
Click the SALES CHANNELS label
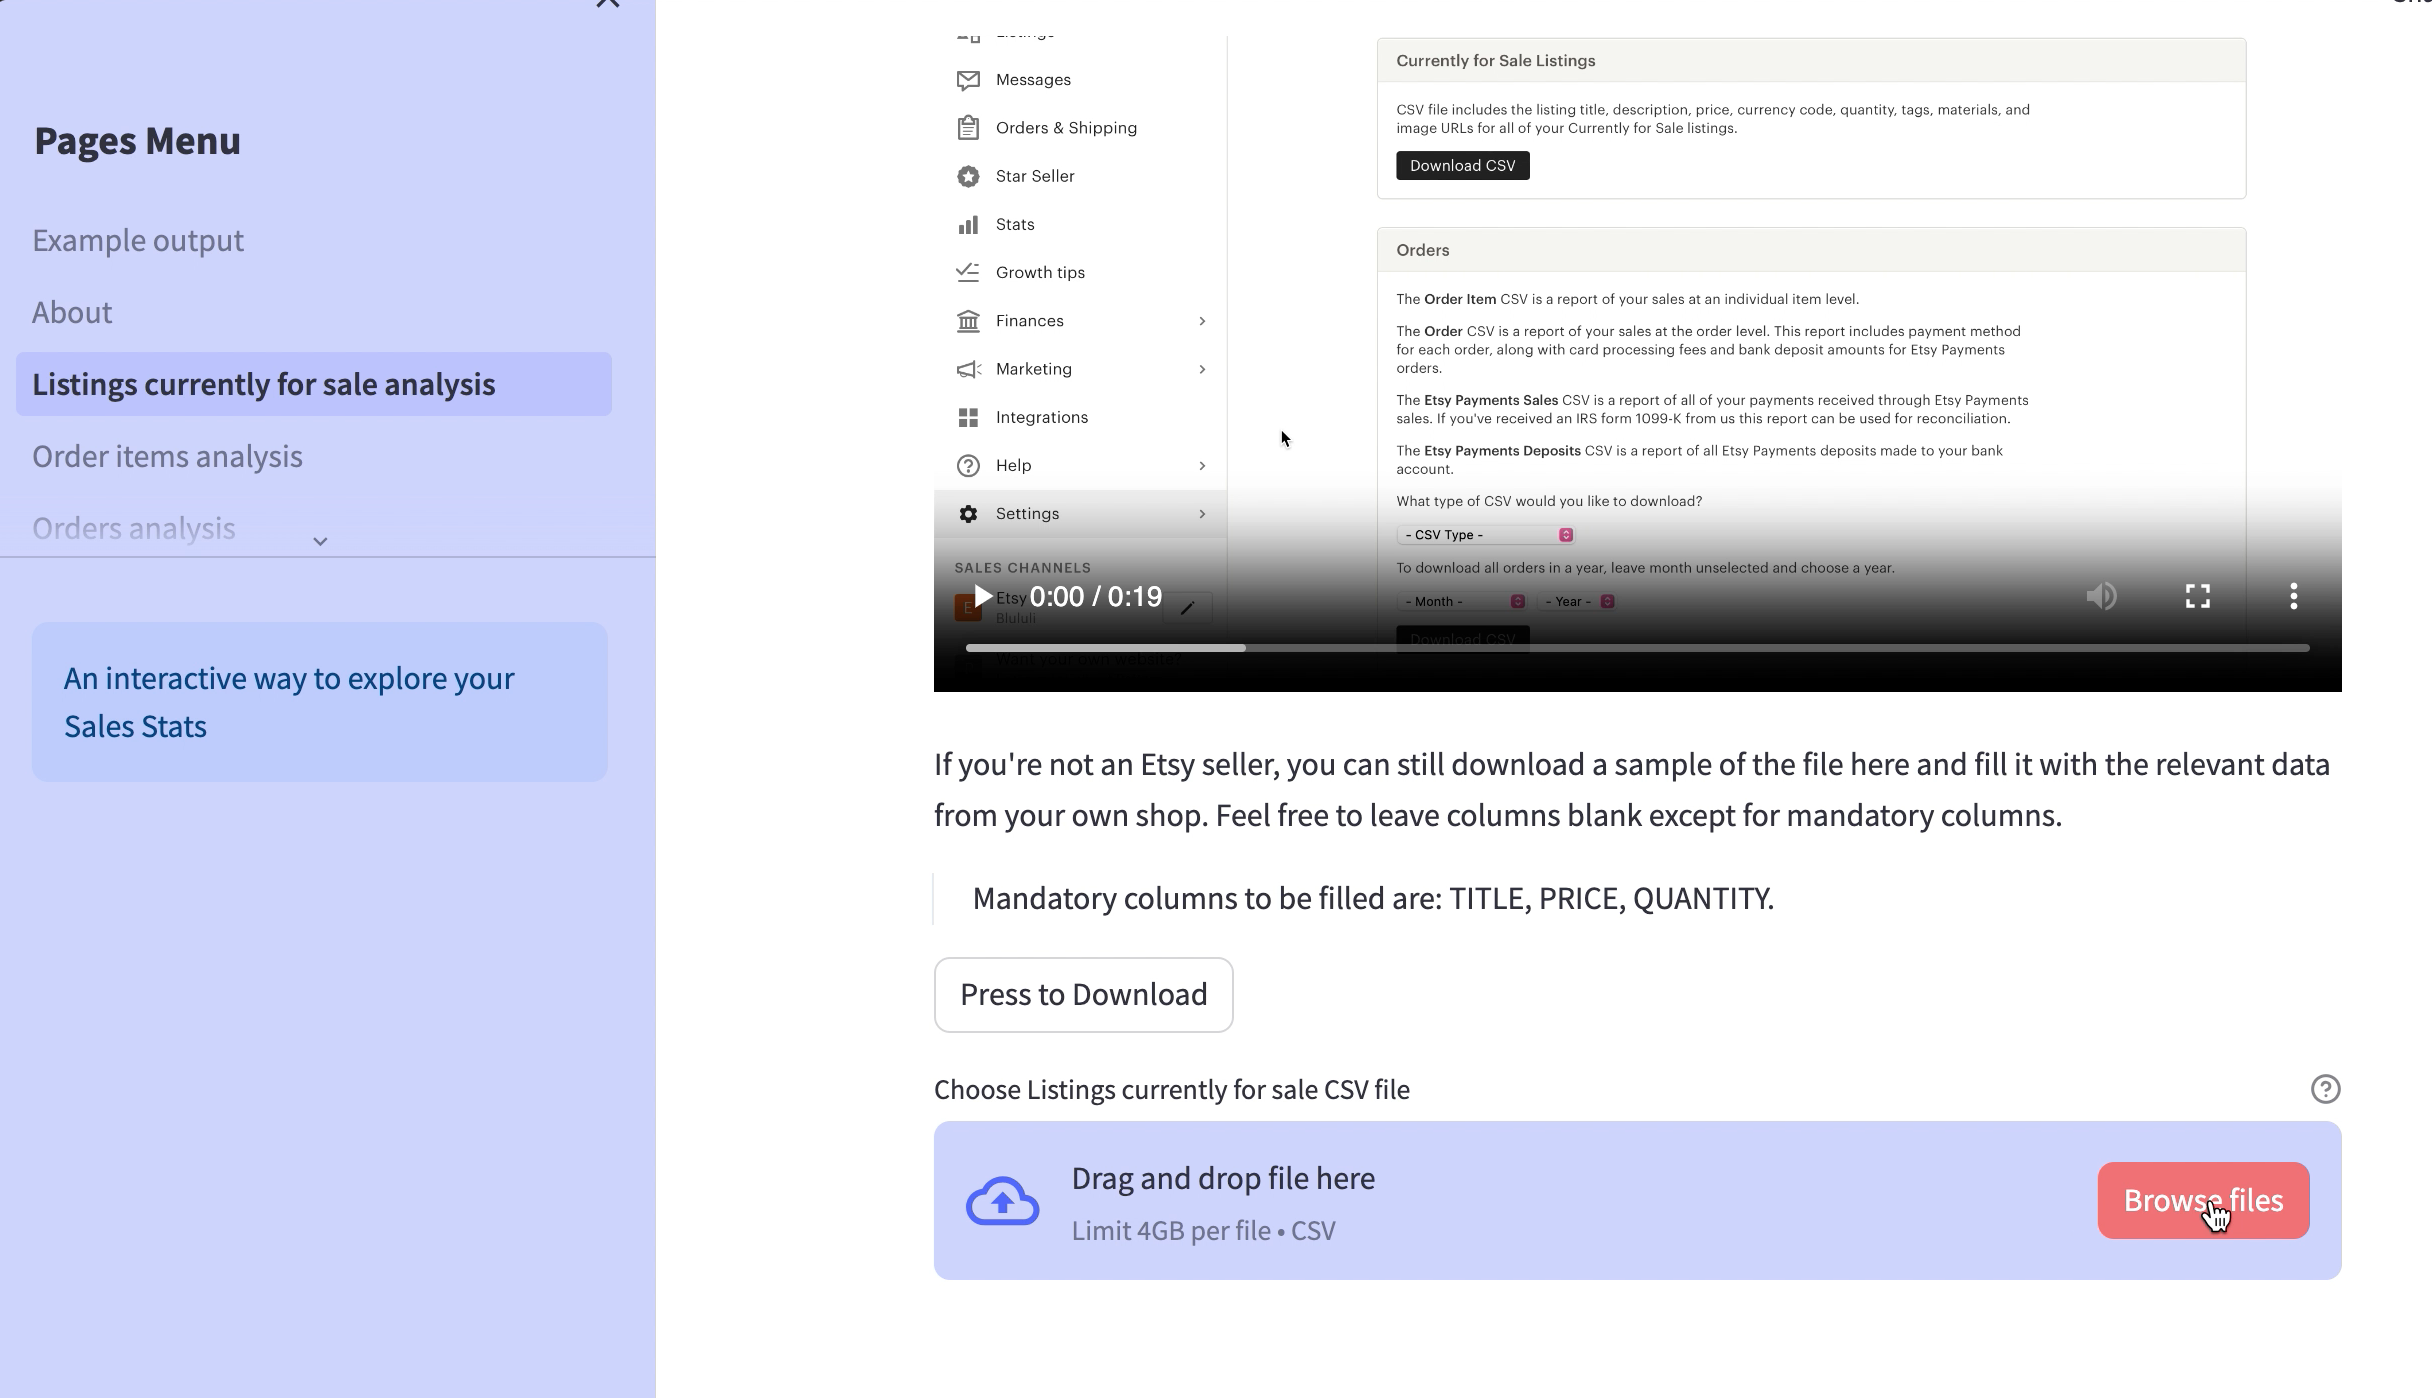pos(1022,568)
